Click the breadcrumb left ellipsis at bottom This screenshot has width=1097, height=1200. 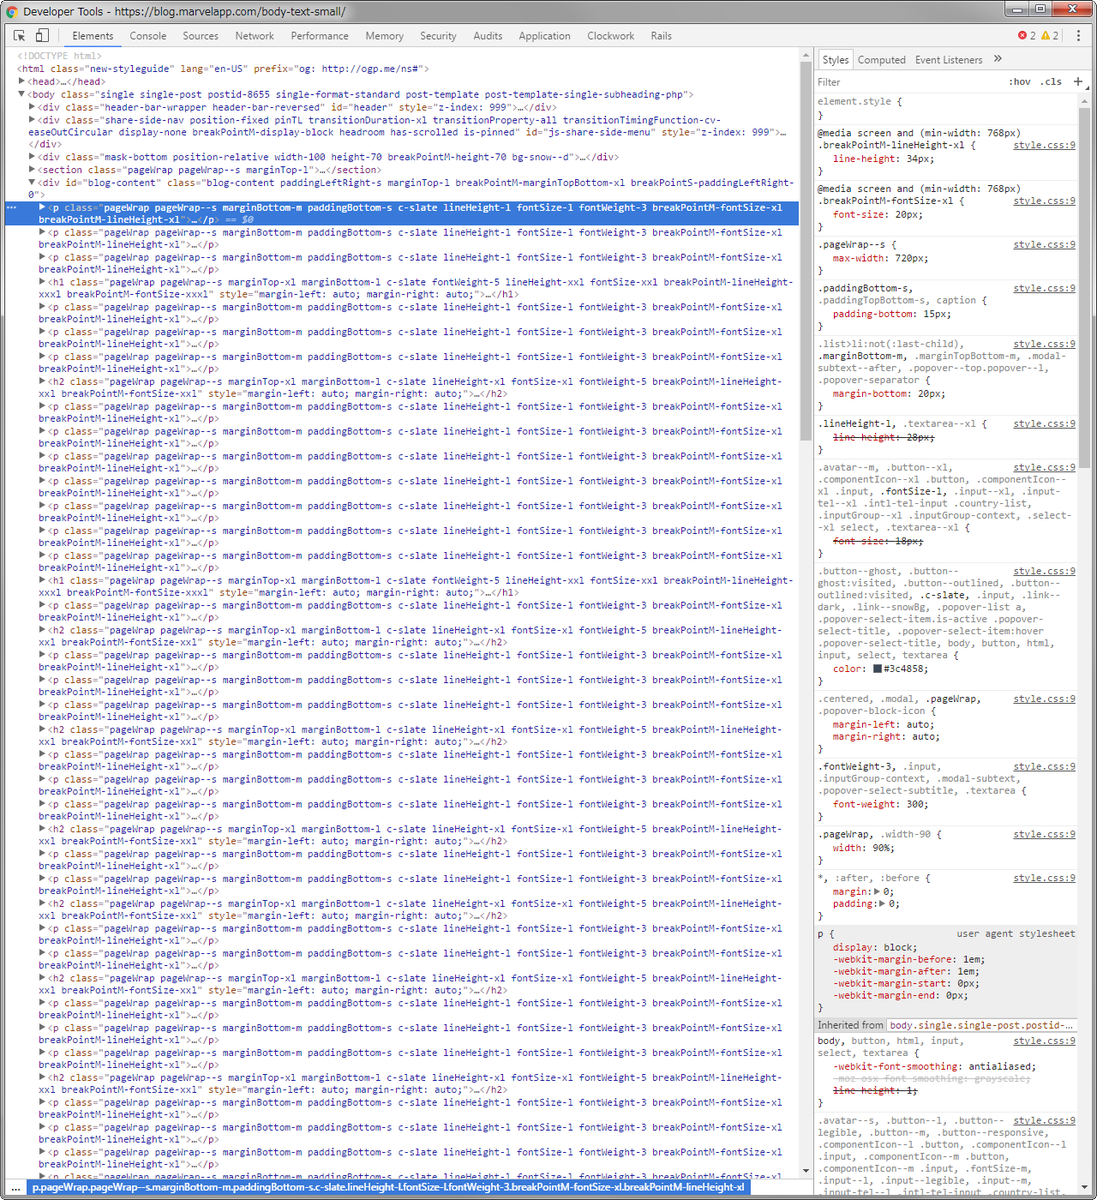(x=16, y=1188)
